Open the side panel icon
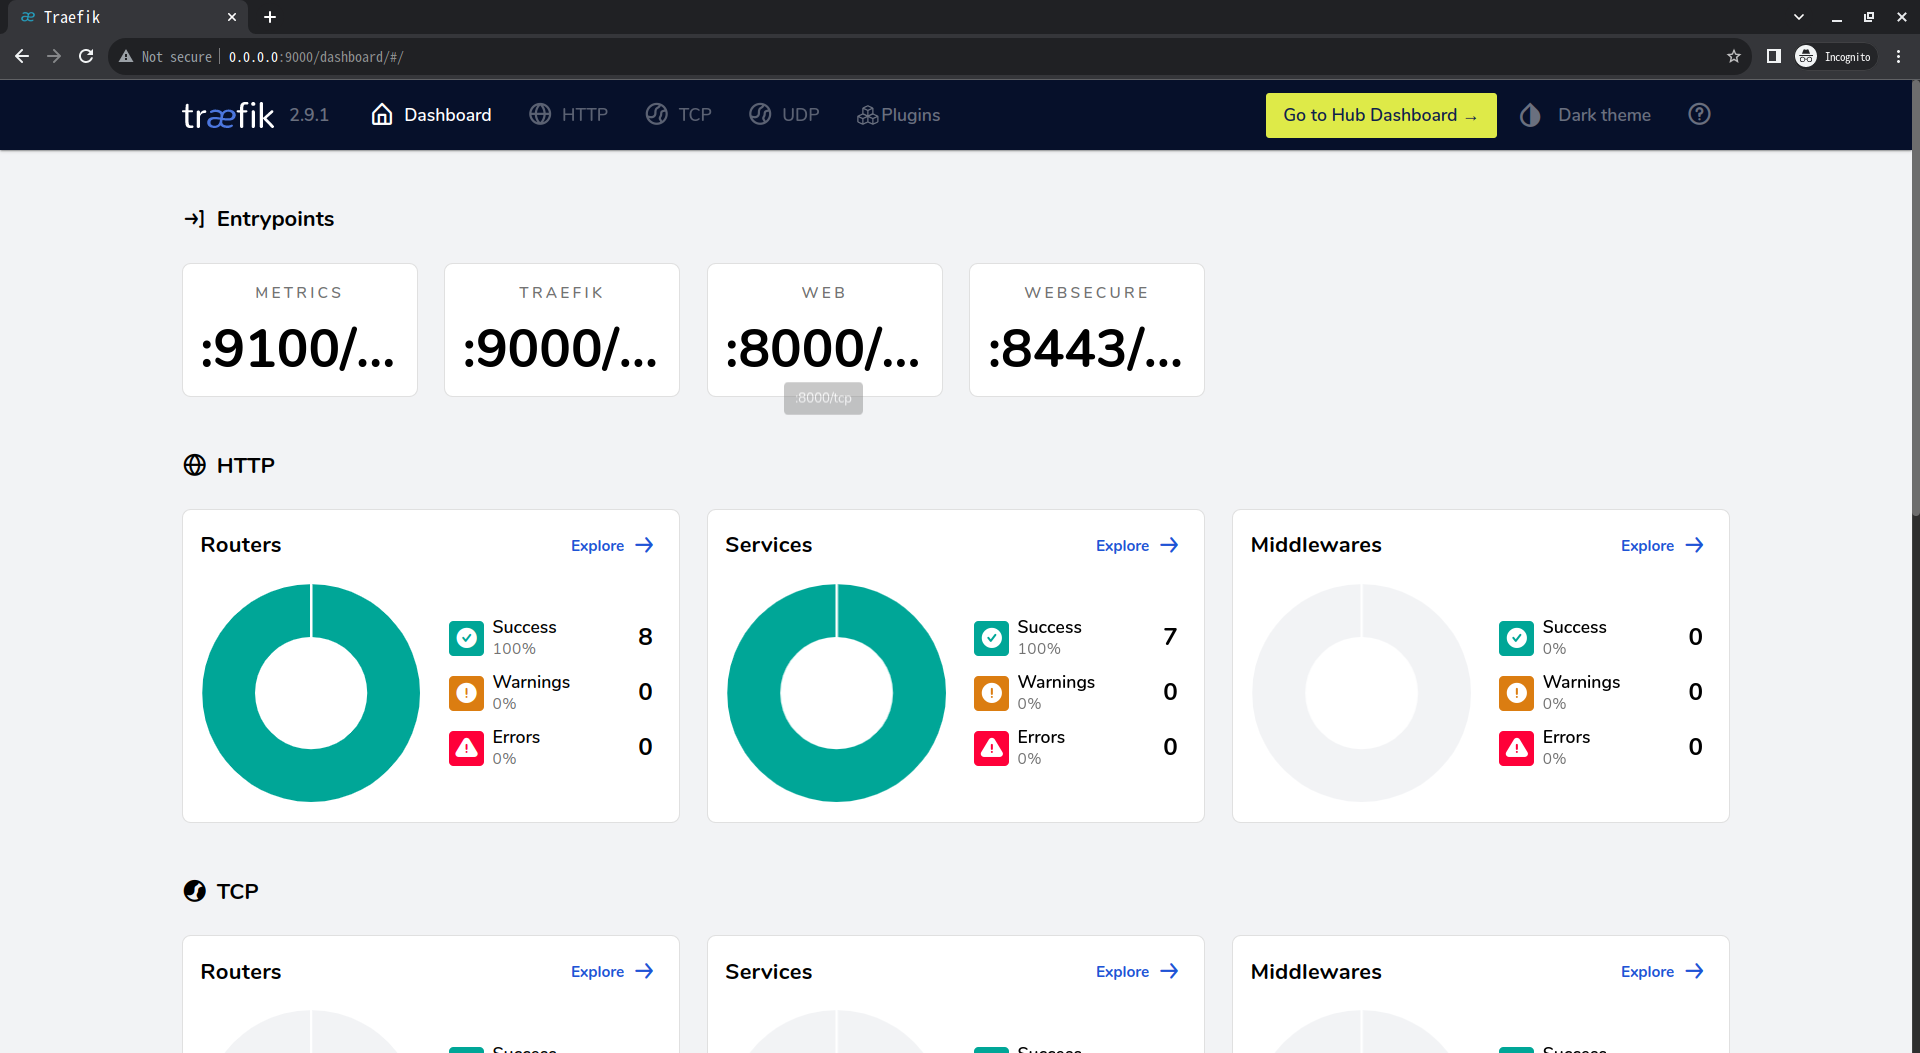Screen dimensions: 1920x1053 [x=1774, y=56]
